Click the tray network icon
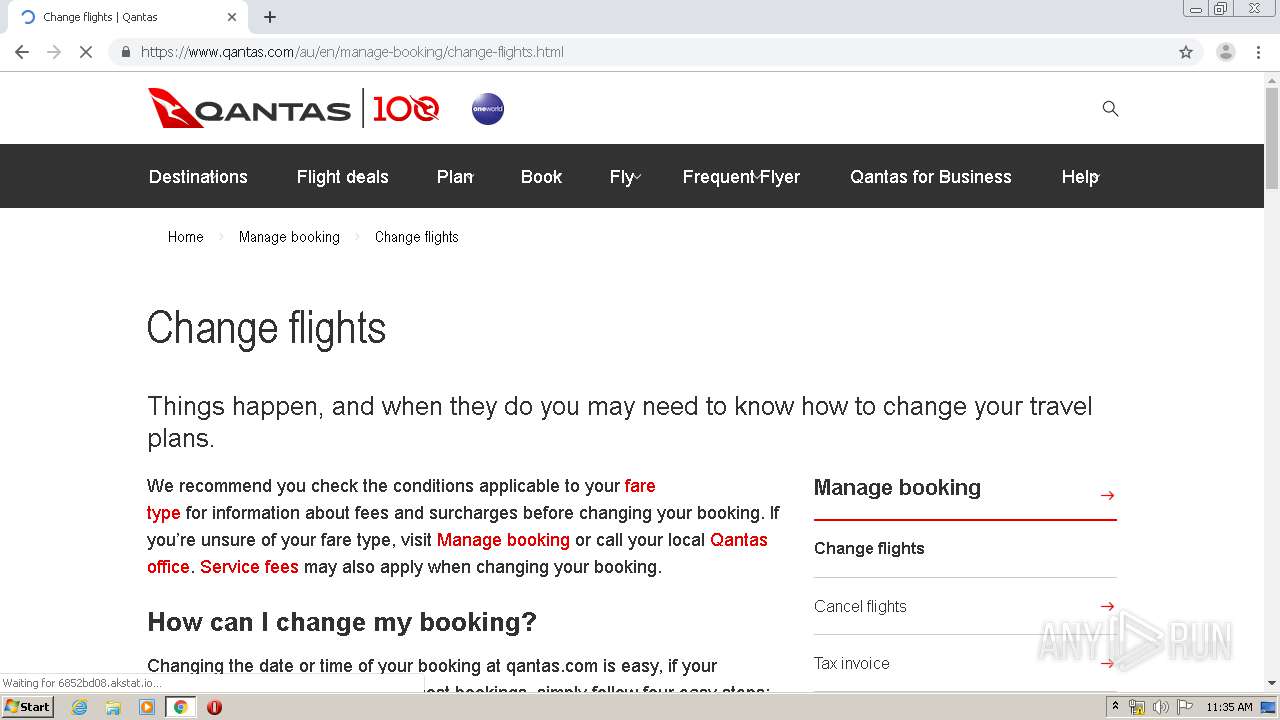The width and height of the screenshot is (1280, 720). point(1137,707)
